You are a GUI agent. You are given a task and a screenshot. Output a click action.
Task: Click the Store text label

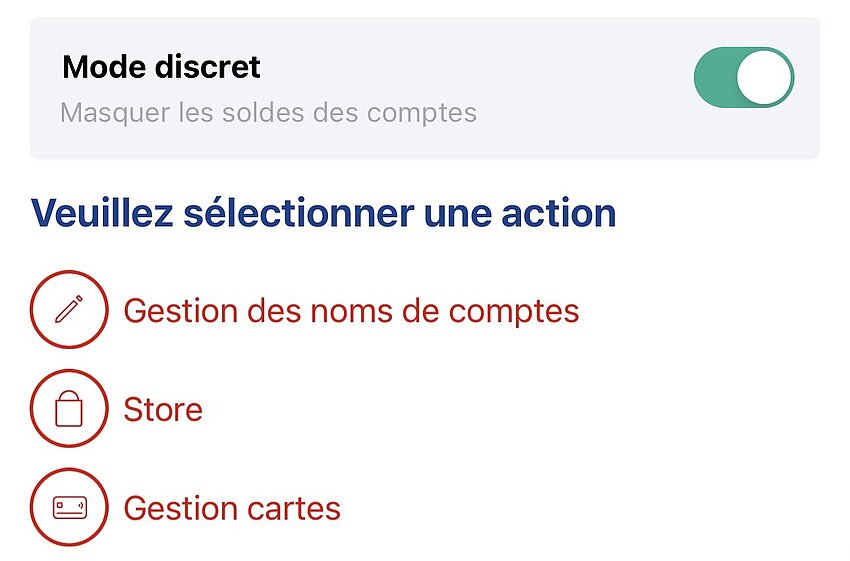pos(163,409)
